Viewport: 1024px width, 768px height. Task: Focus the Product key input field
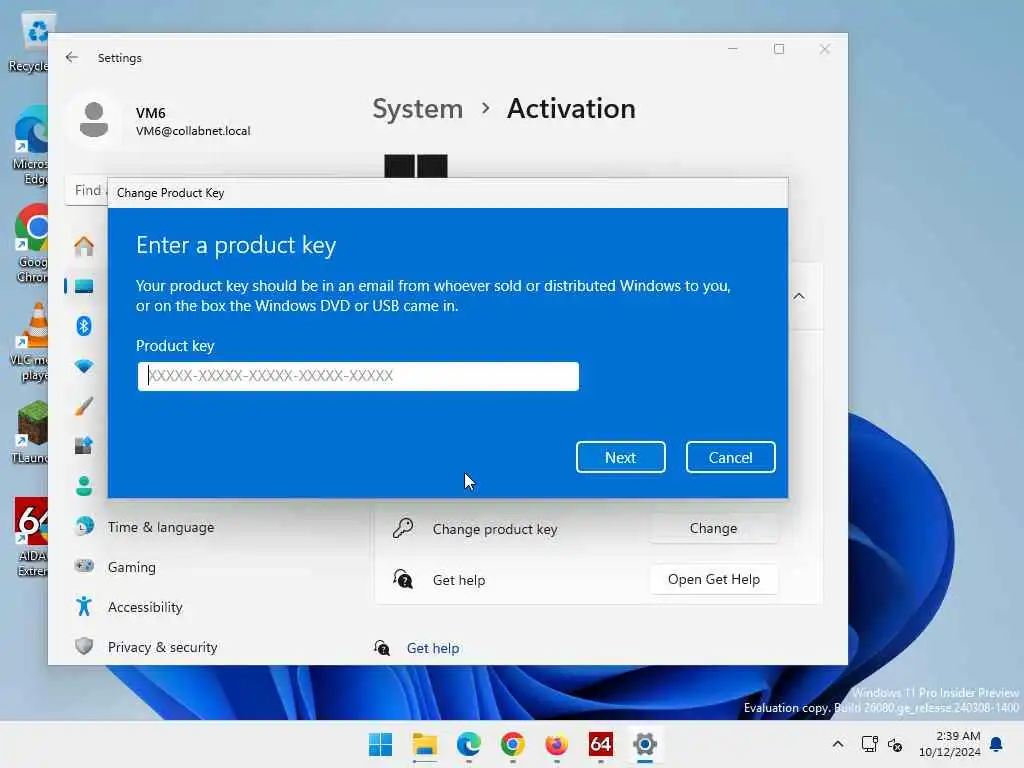point(358,376)
